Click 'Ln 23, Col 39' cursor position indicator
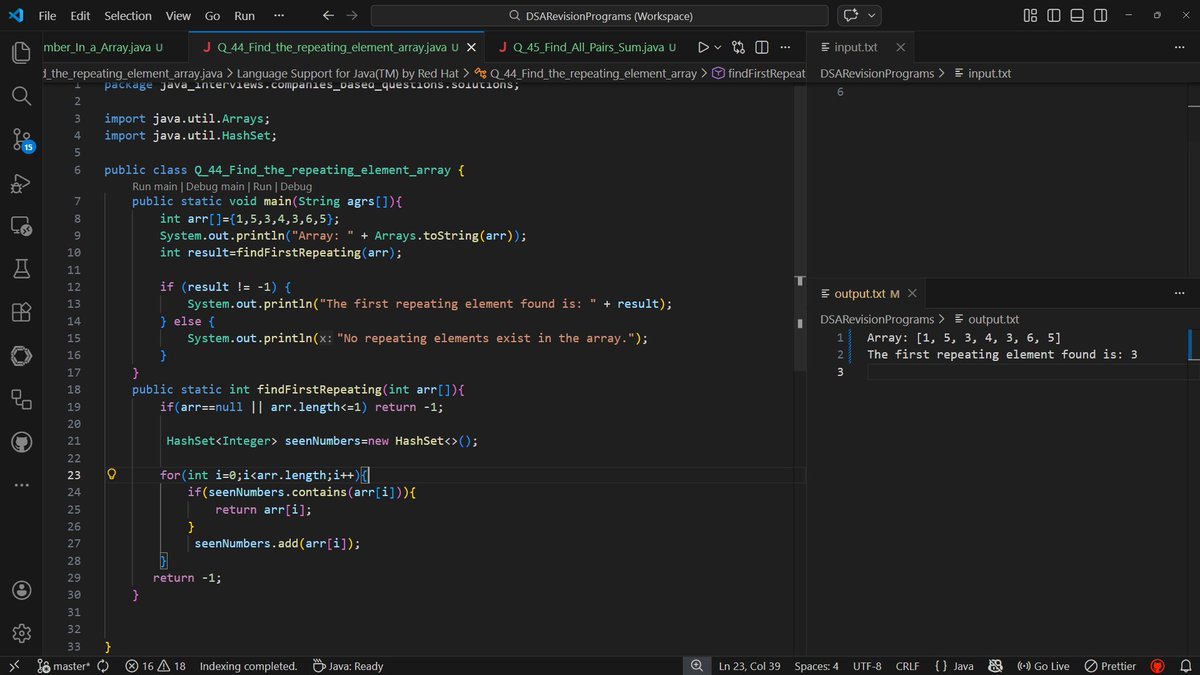This screenshot has height=675, width=1200. coord(750,666)
